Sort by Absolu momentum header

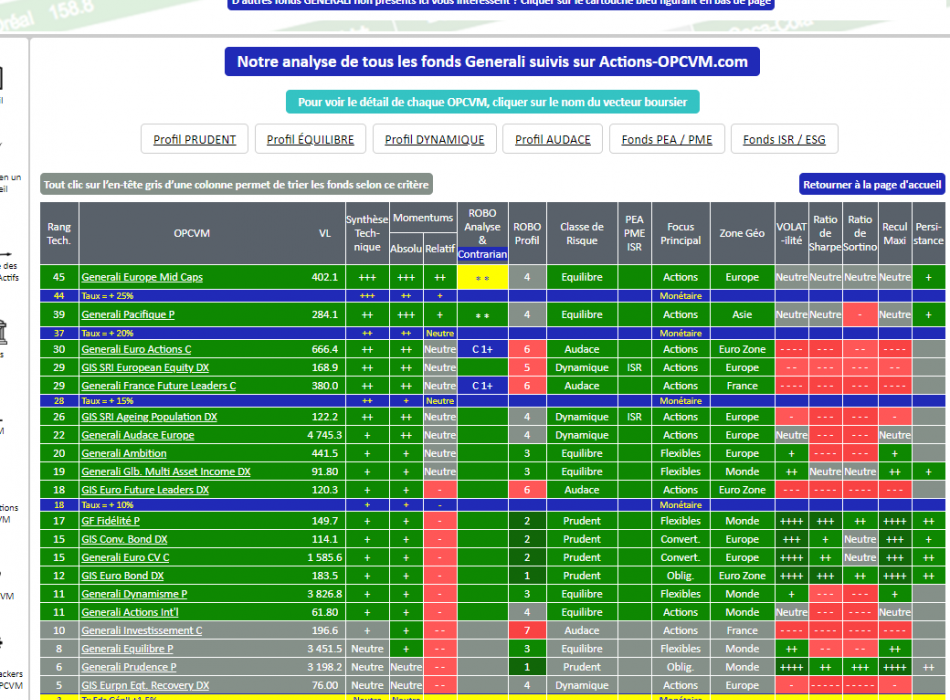pos(406,248)
